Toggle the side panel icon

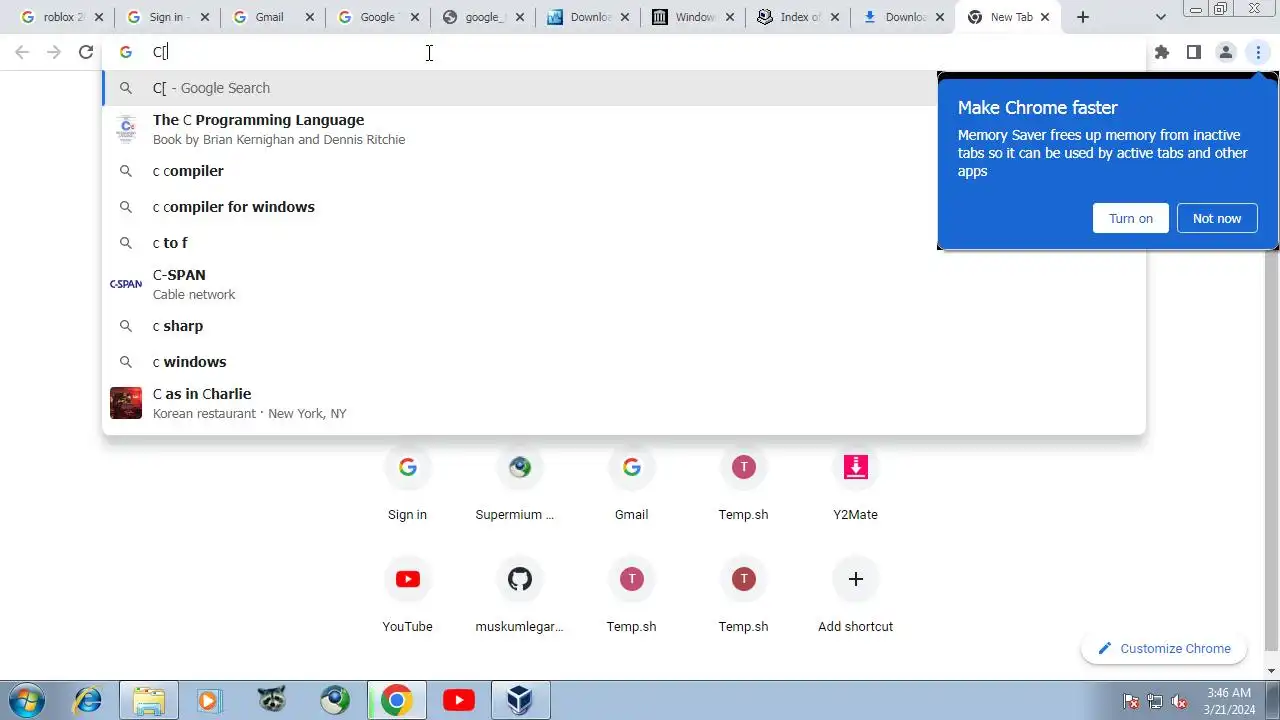(x=1193, y=52)
